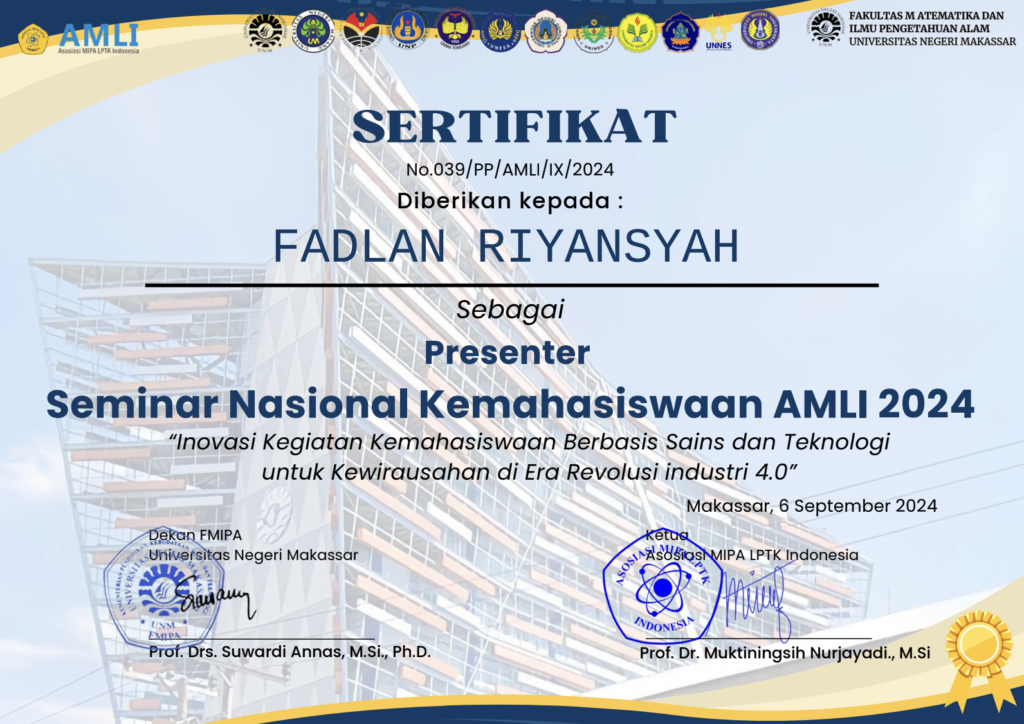Click the Fakultas Matematika dan Ilmu Pengetahuan Alam text
The height and width of the screenshot is (724, 1024).
(x=926, y=29)
